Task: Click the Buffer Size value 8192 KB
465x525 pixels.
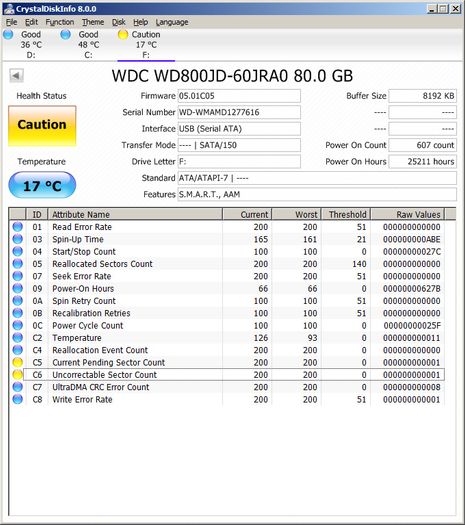Action: click(x=422, y=96)
